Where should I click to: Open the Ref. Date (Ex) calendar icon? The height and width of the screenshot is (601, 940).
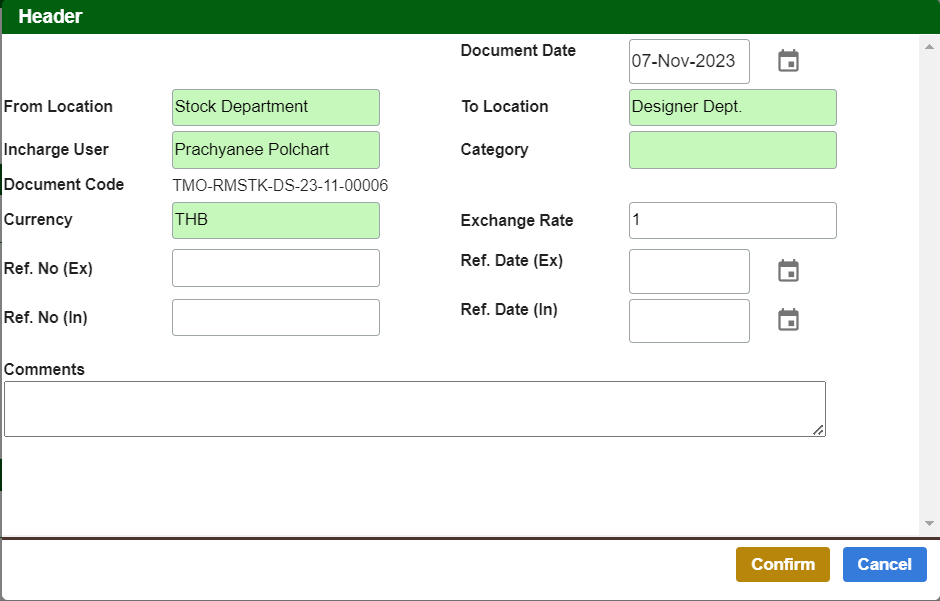[788, 271]
